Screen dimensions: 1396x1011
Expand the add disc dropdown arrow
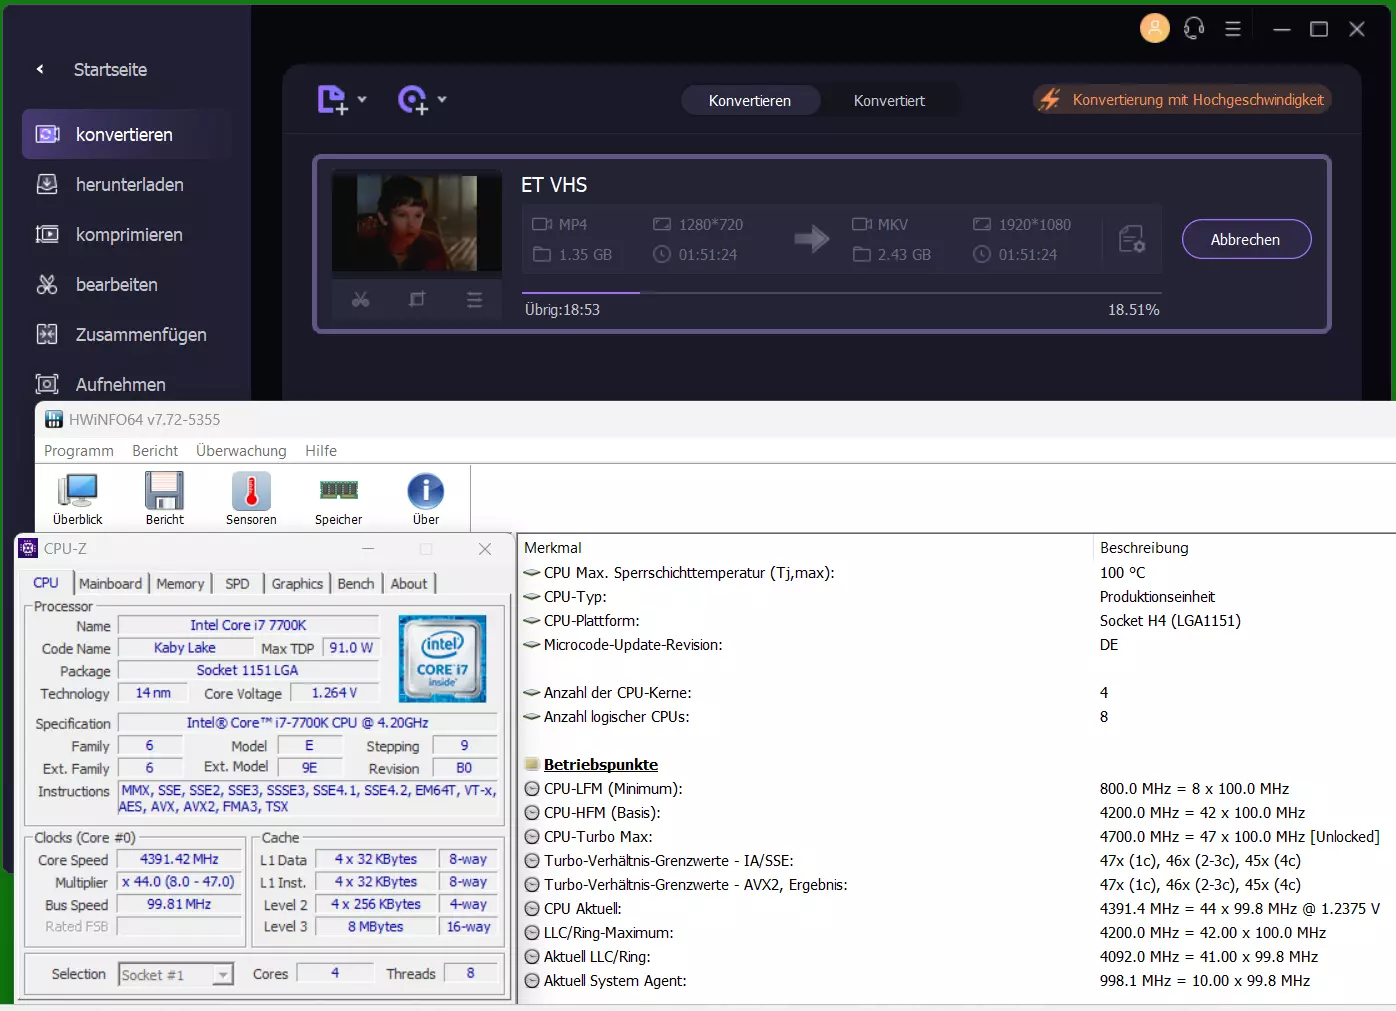(x=442, y=99)
